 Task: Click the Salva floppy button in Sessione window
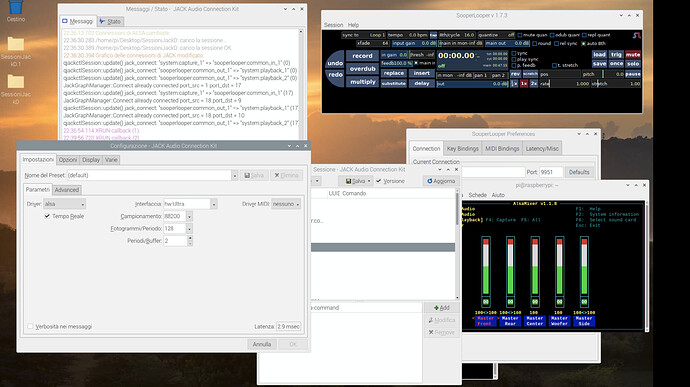[356, 181]
